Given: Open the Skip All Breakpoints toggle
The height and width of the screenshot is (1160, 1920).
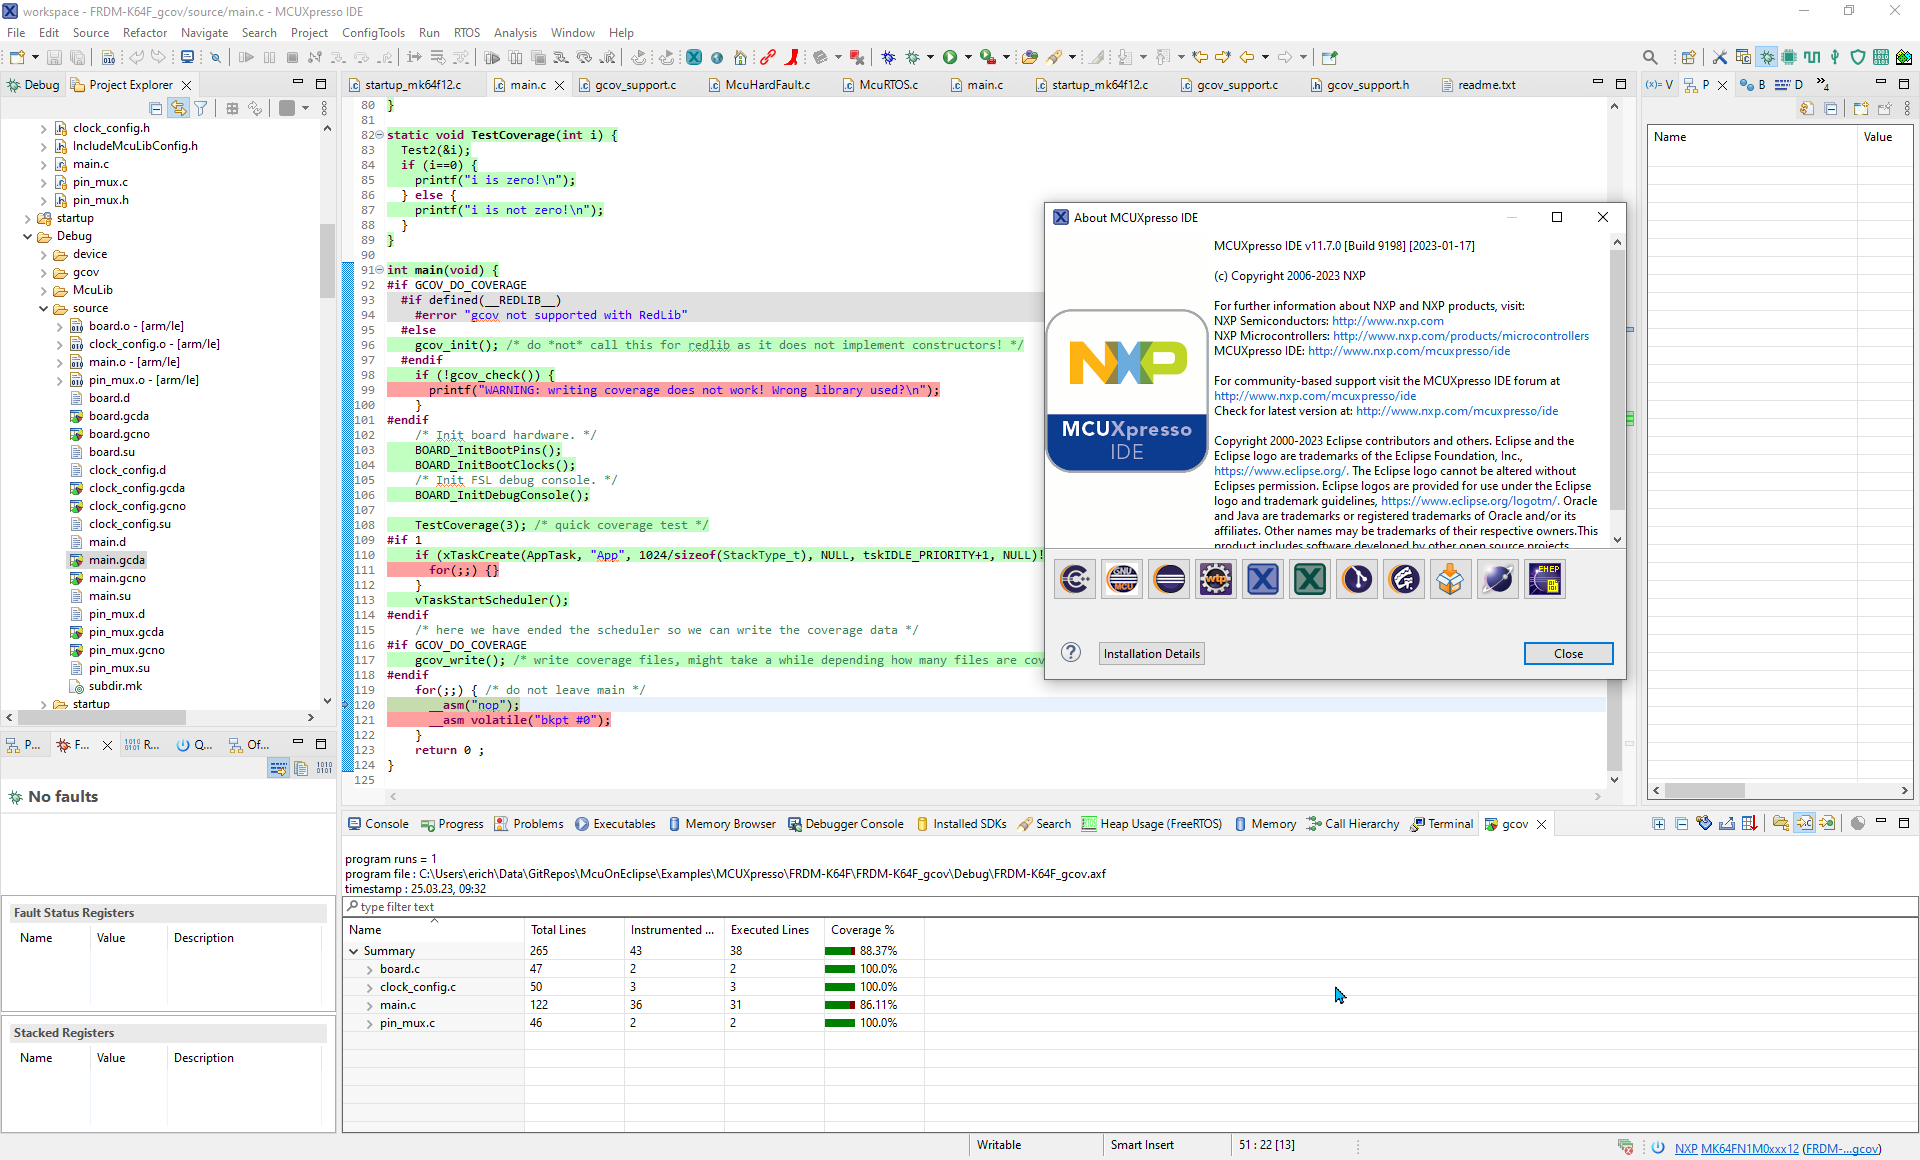Looking at the screenshot, I should pos(858,57).
